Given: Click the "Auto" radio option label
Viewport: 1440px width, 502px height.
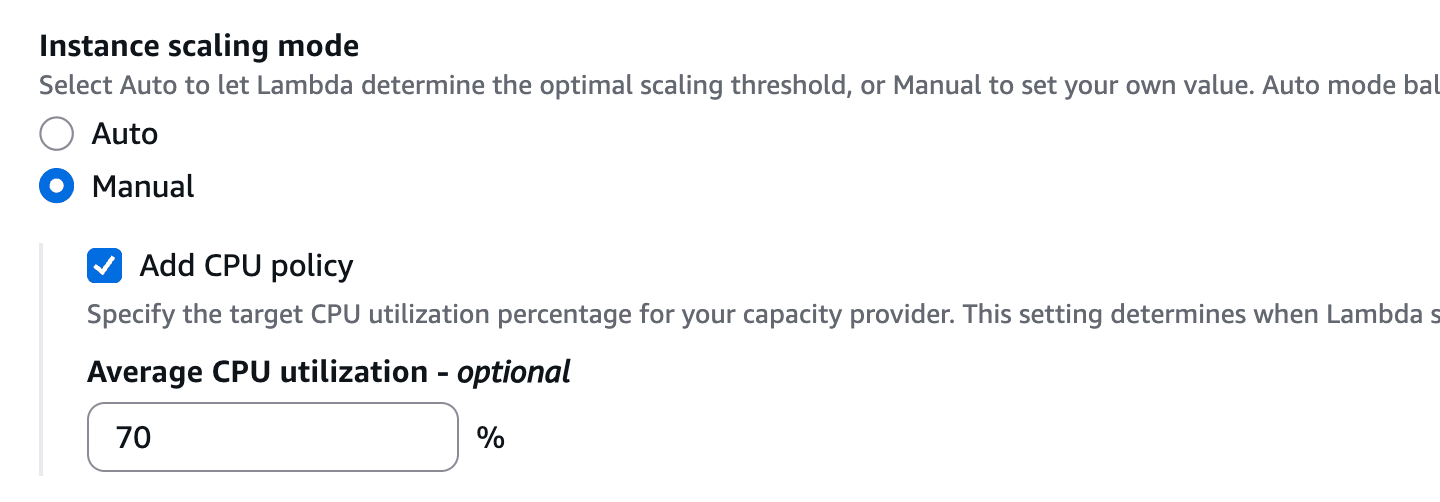Looking at the screenshot, I should click(125, 134).
